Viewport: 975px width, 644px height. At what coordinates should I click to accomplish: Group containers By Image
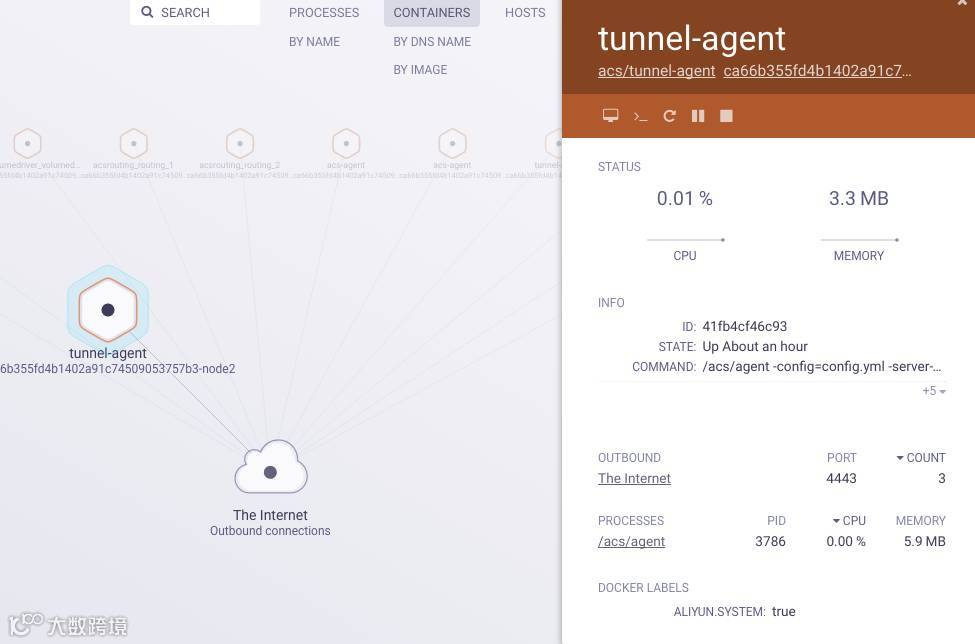tap(420, 70)
